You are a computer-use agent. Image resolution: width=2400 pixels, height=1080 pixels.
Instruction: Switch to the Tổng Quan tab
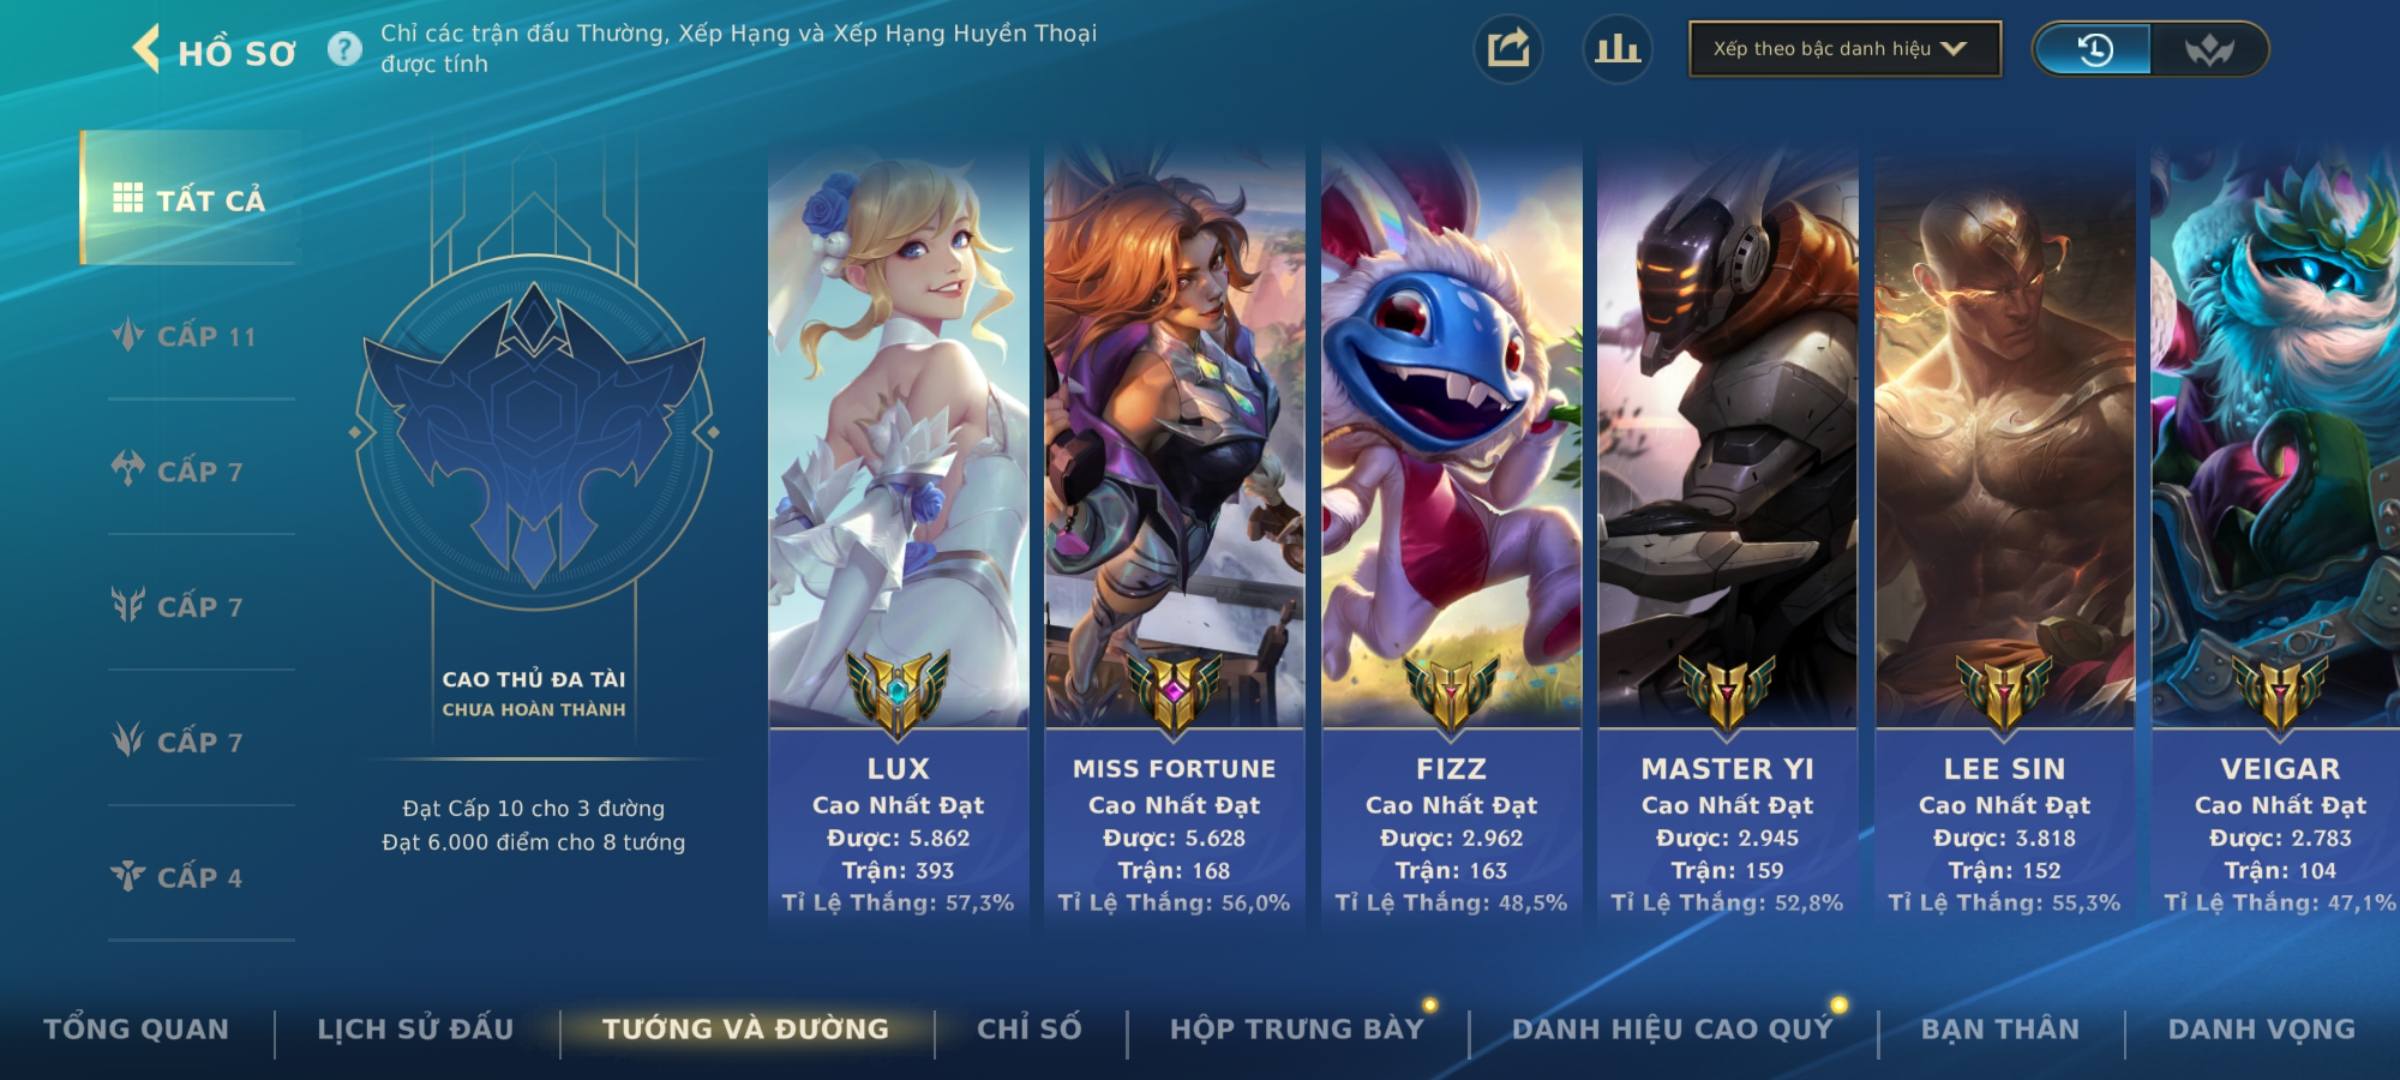coord(136,1029)
